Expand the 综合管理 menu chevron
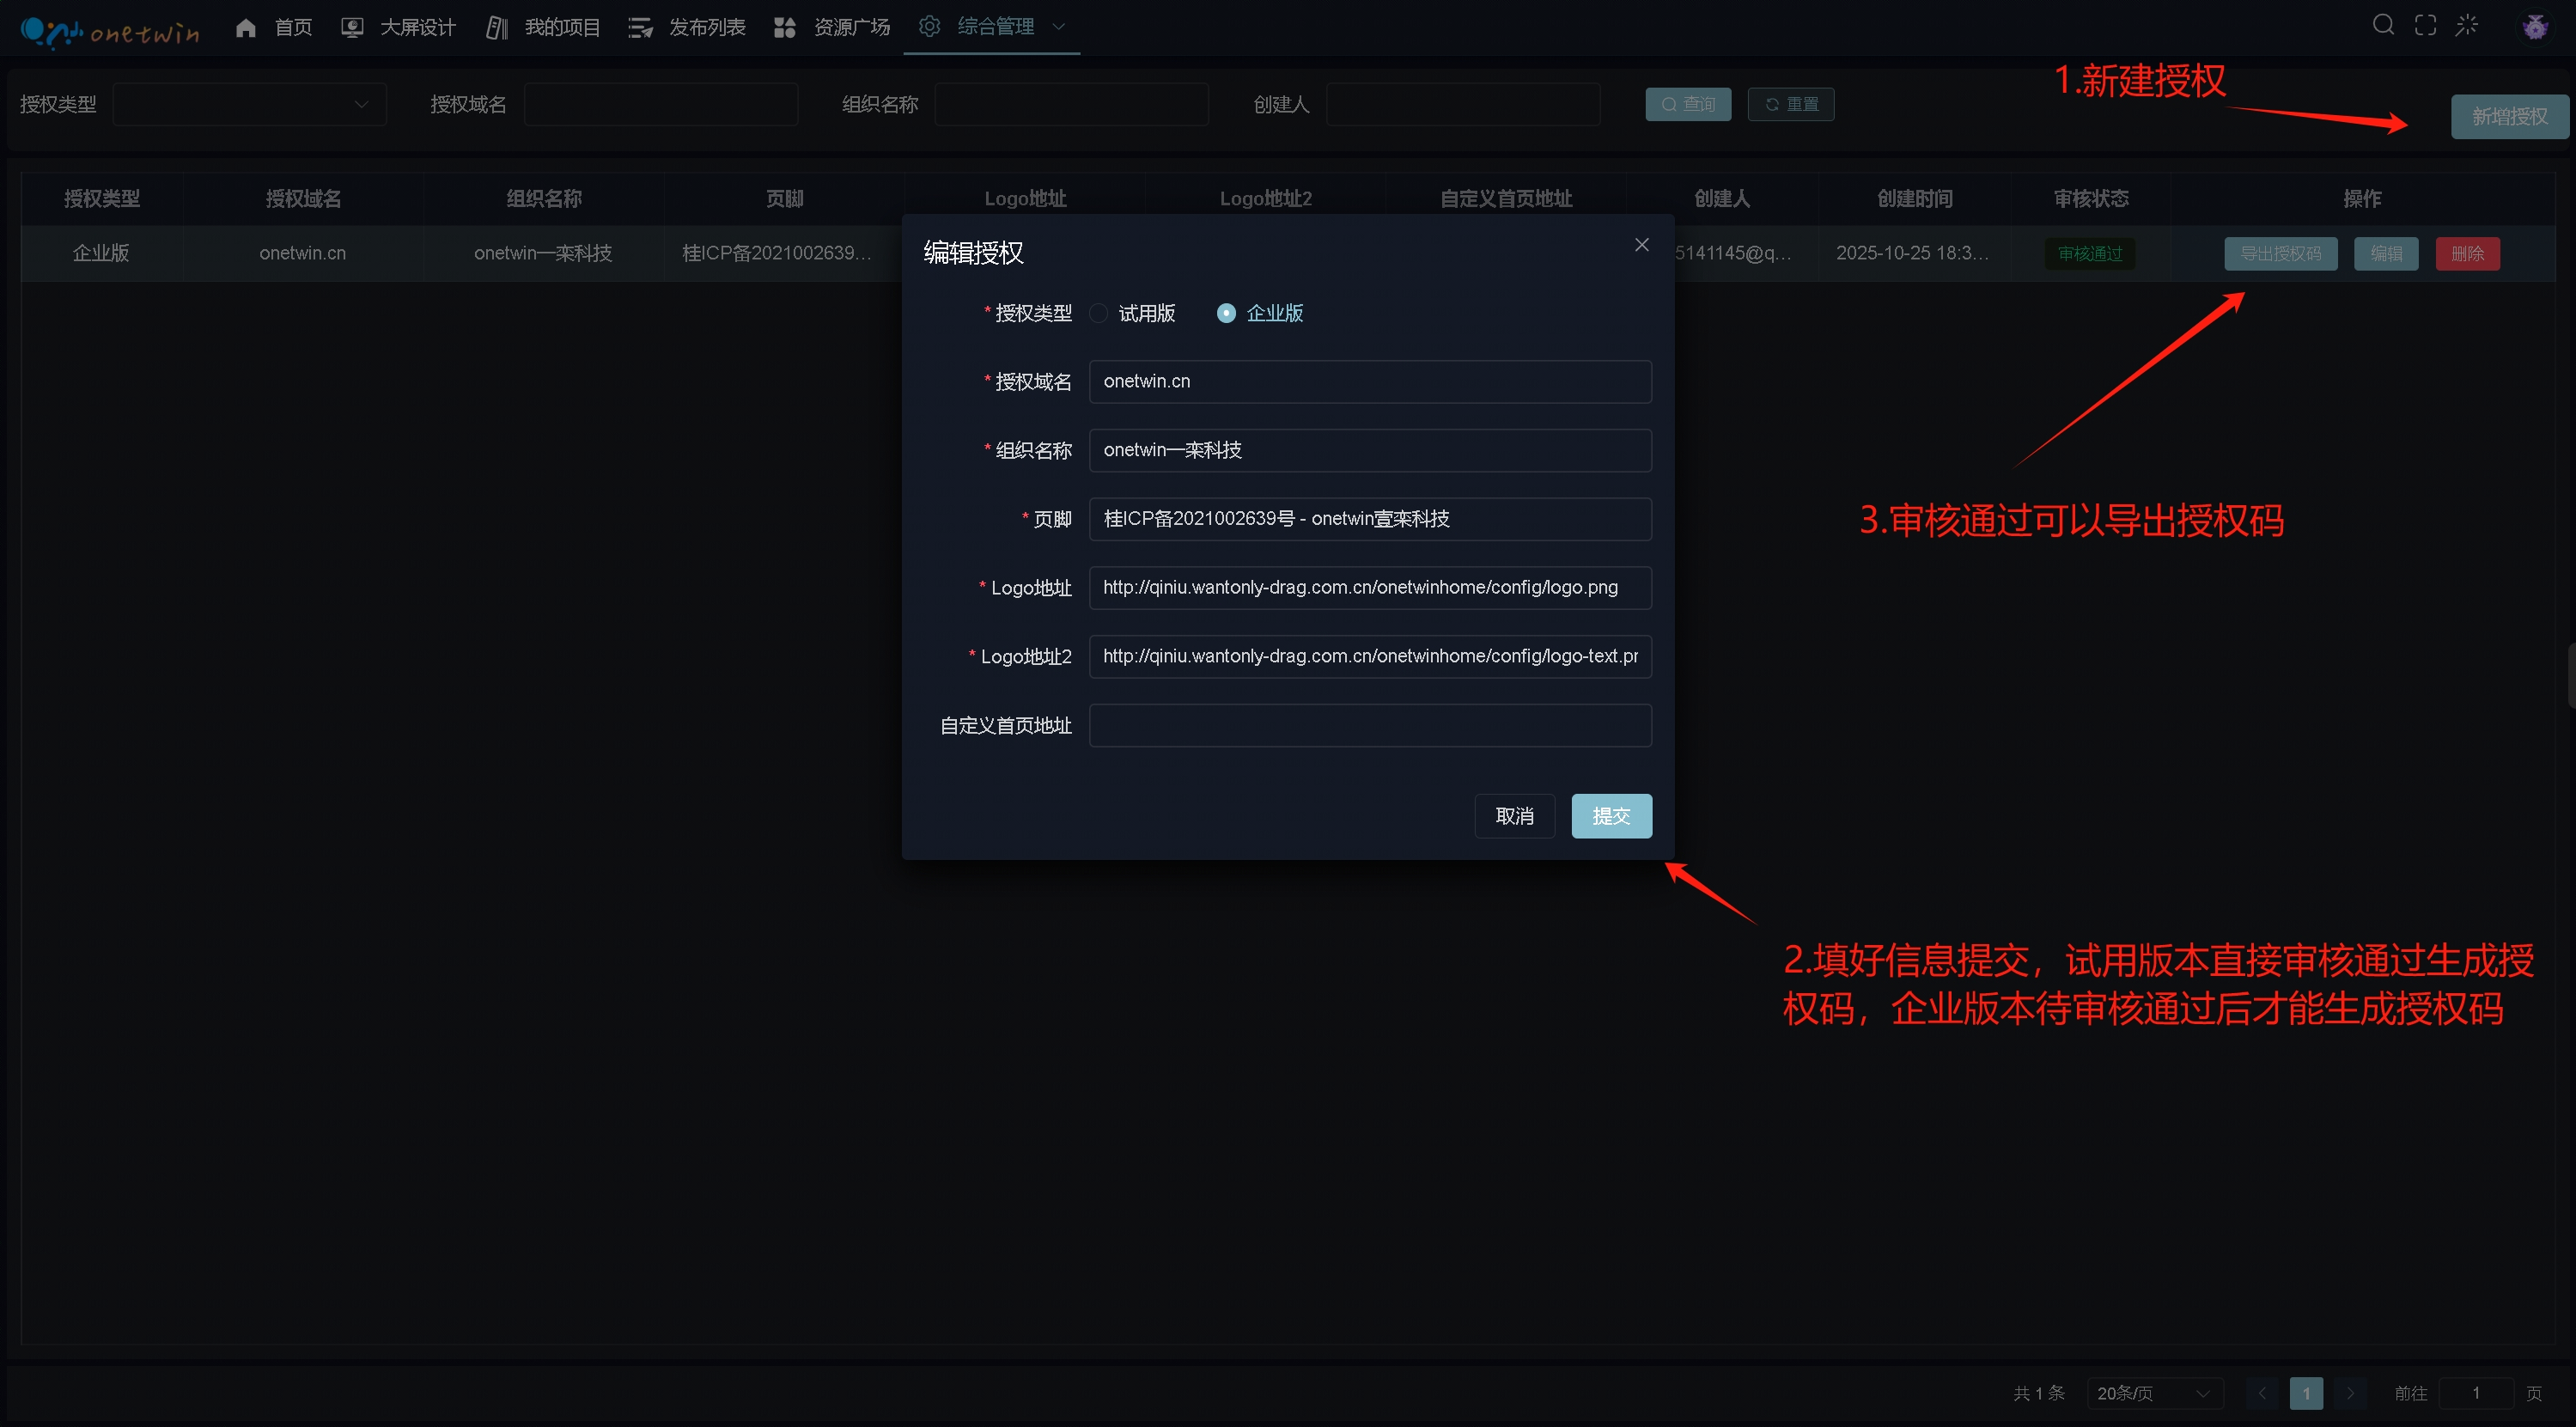This screenshot has width=2576, height=1427. [x=1059, y=27]
